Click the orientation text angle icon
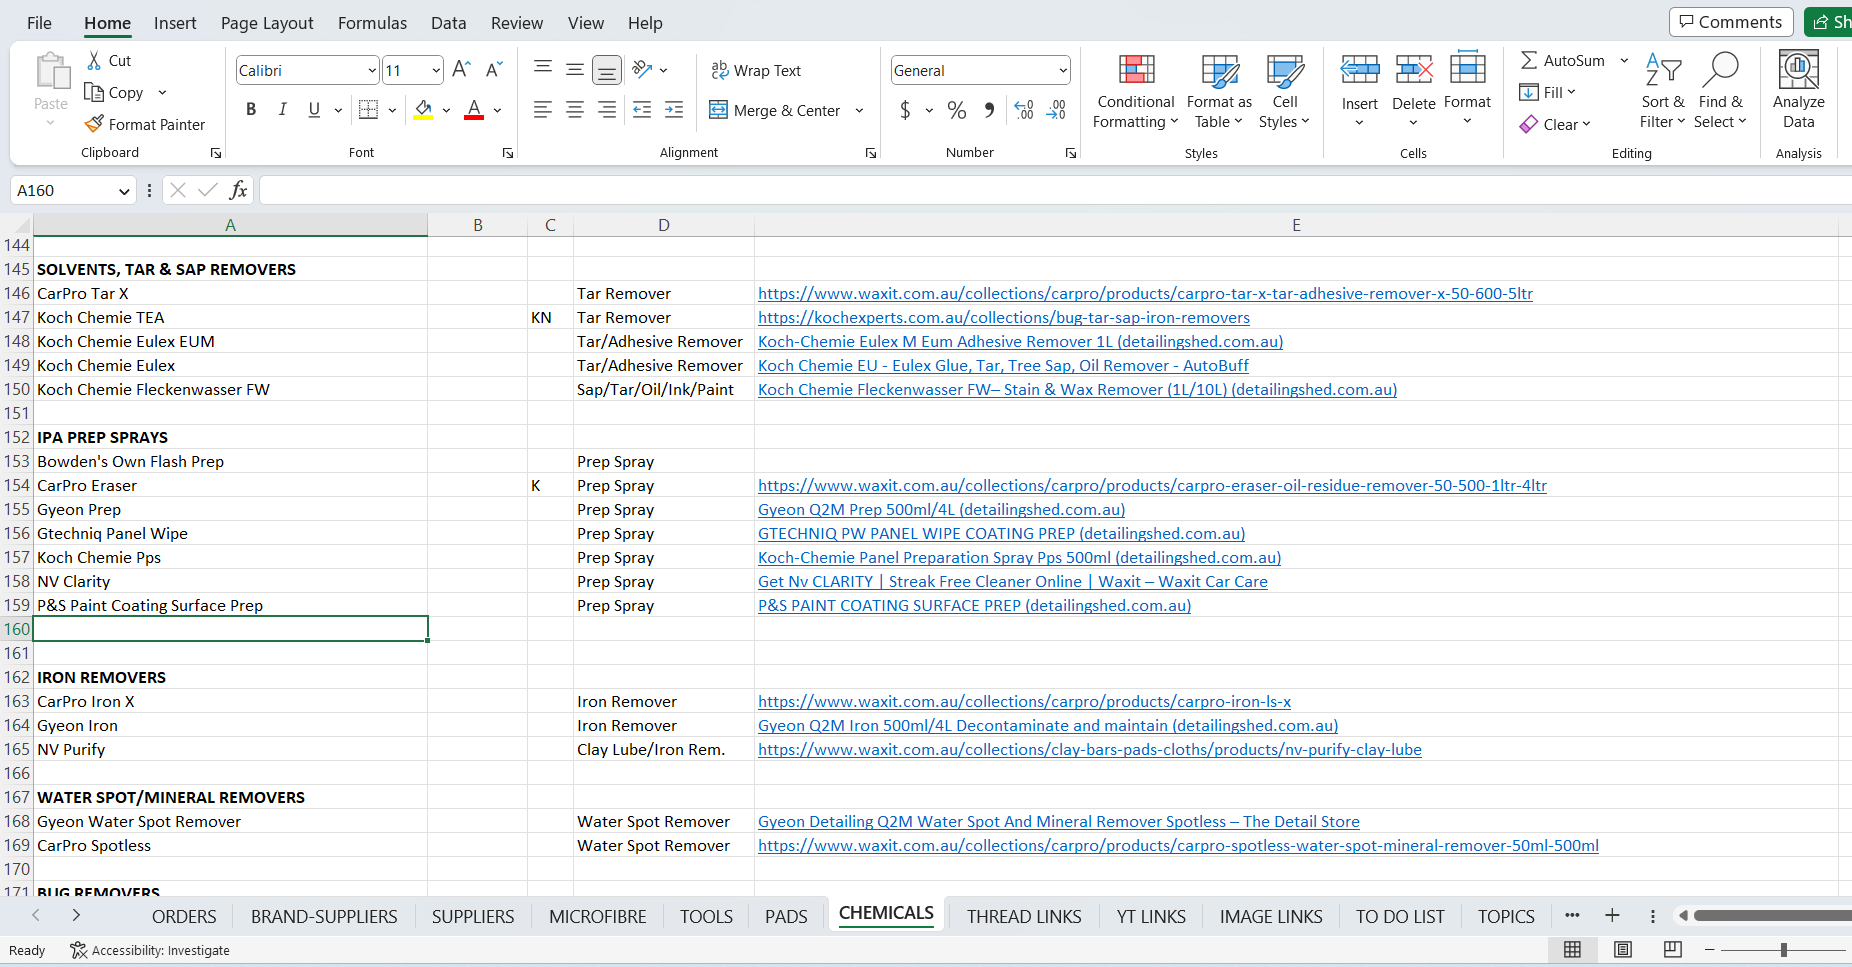This screenshot has height=967, width=1852. coord(643,69)
